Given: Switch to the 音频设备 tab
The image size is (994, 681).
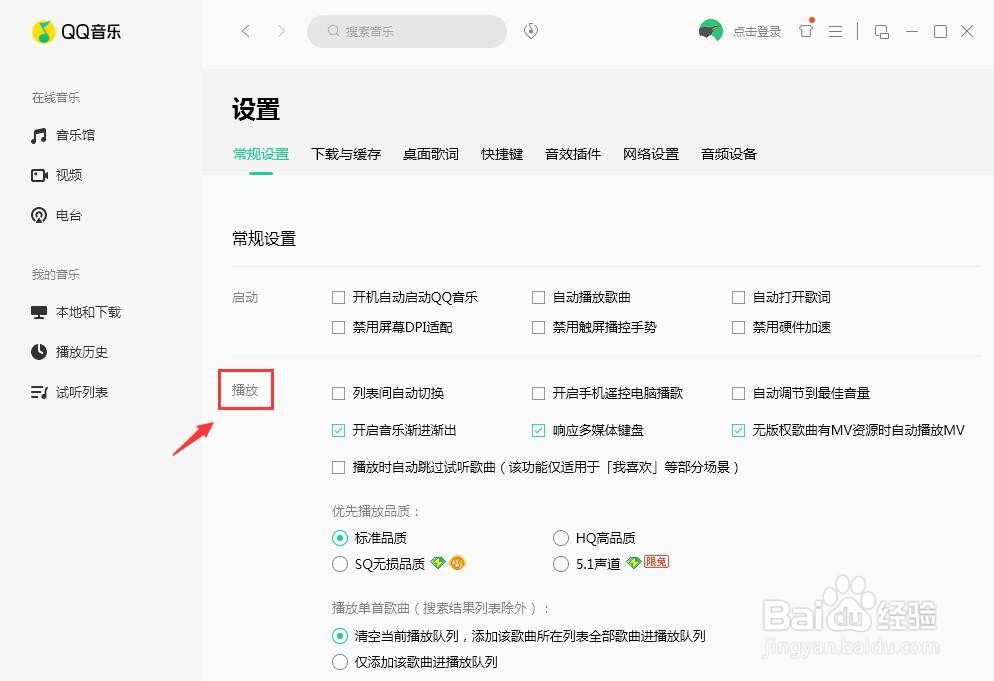Looking at the screenshot, I should pos(729,154).
